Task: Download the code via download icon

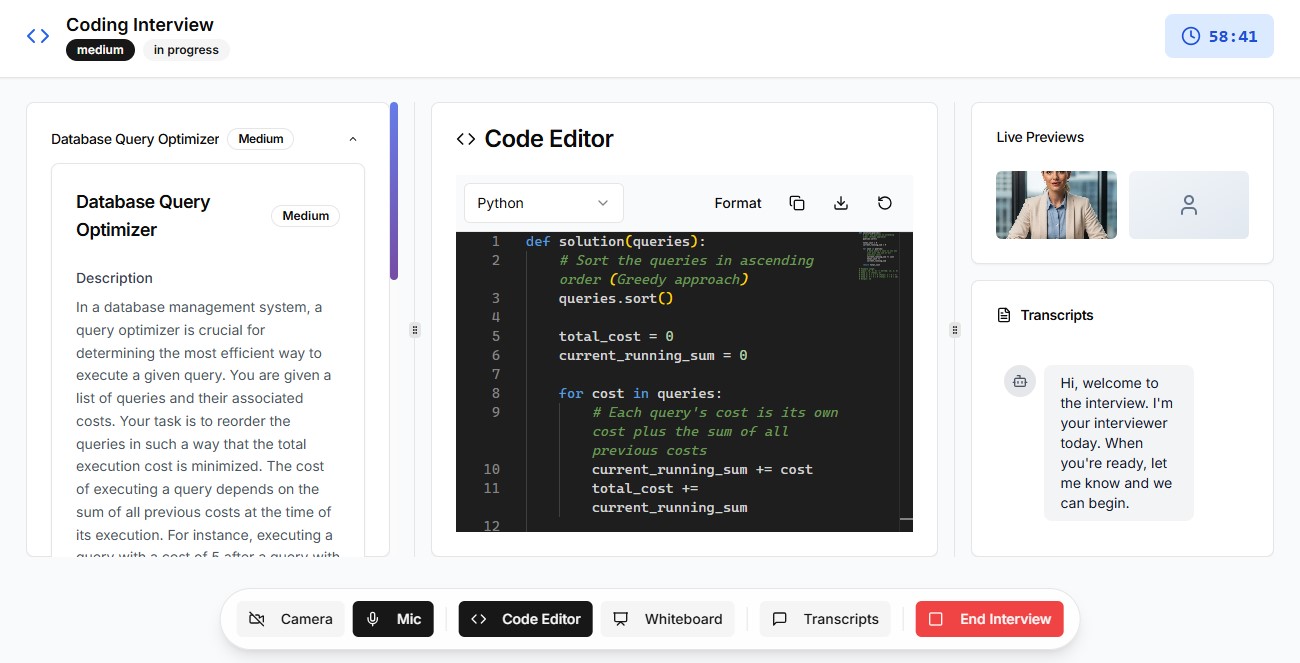Action: point(840,202)
